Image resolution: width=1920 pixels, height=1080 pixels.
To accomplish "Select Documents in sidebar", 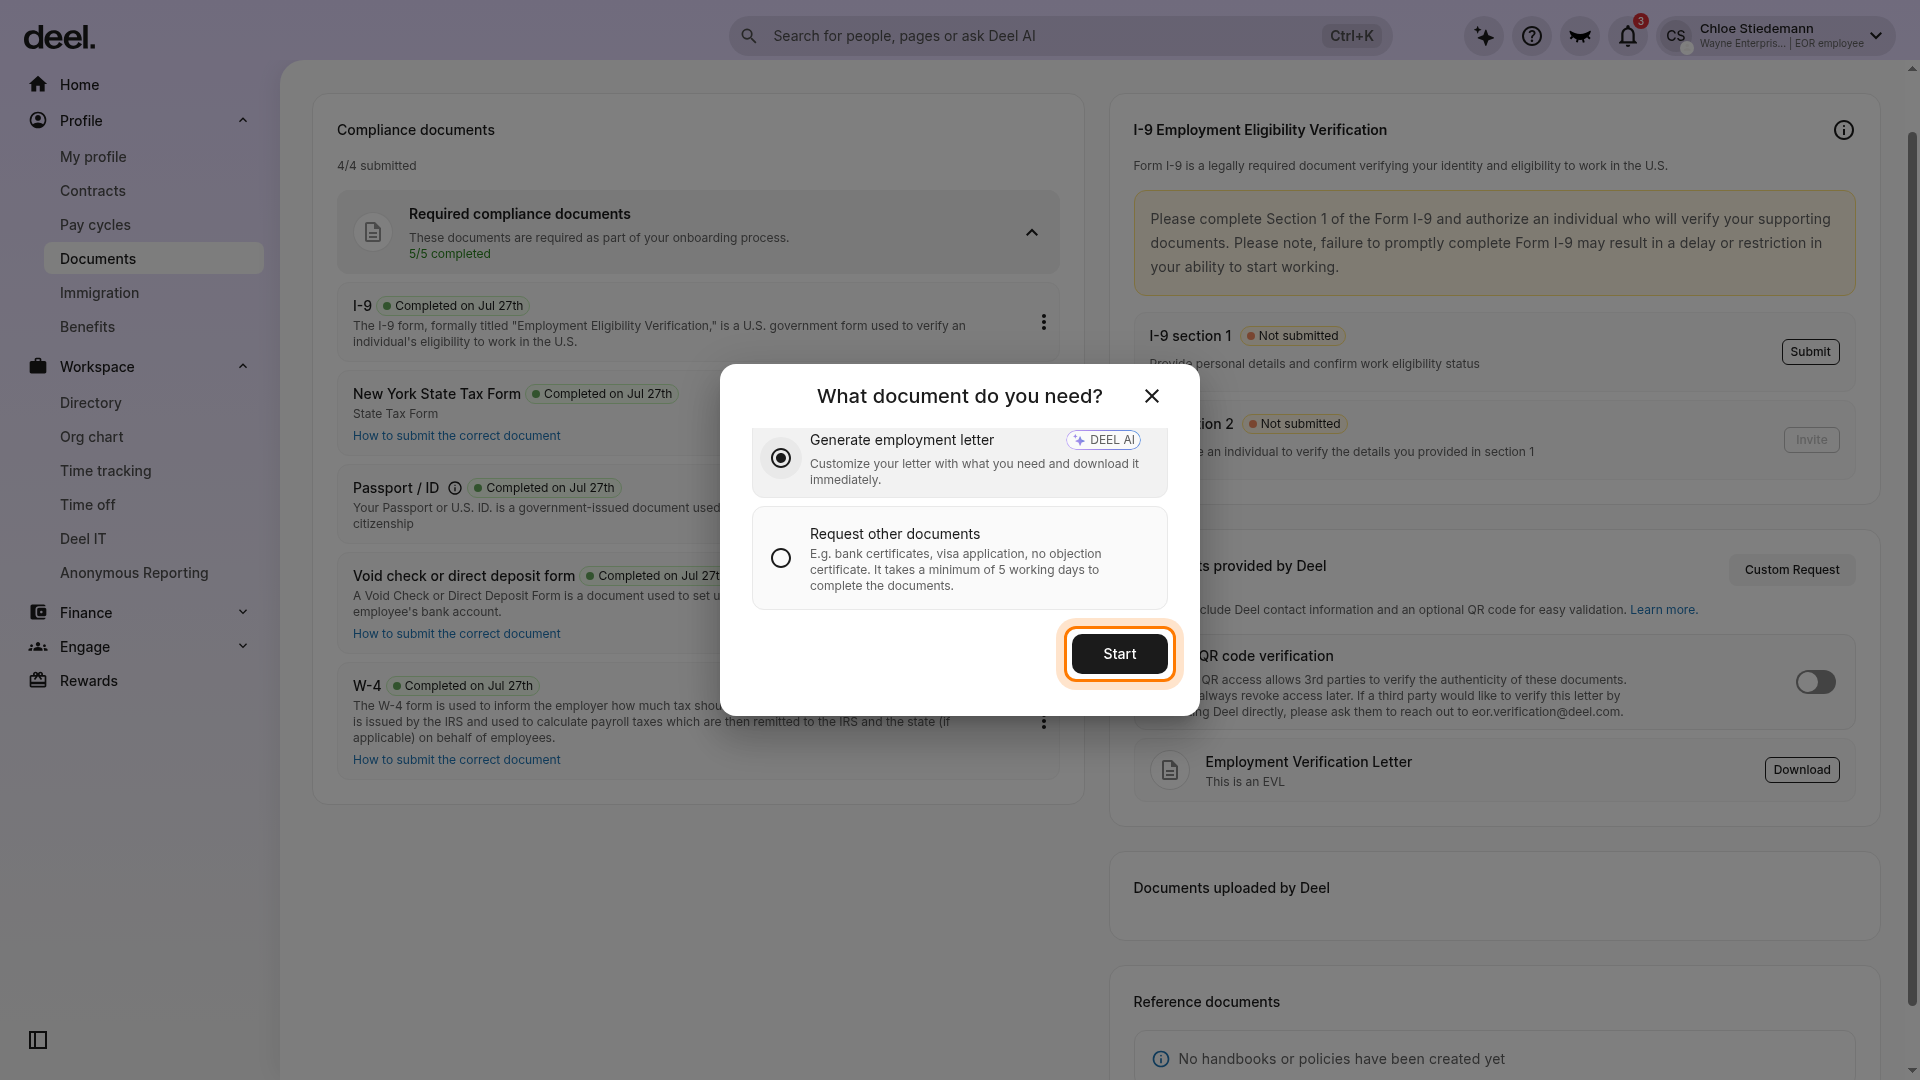I will 154,258.
